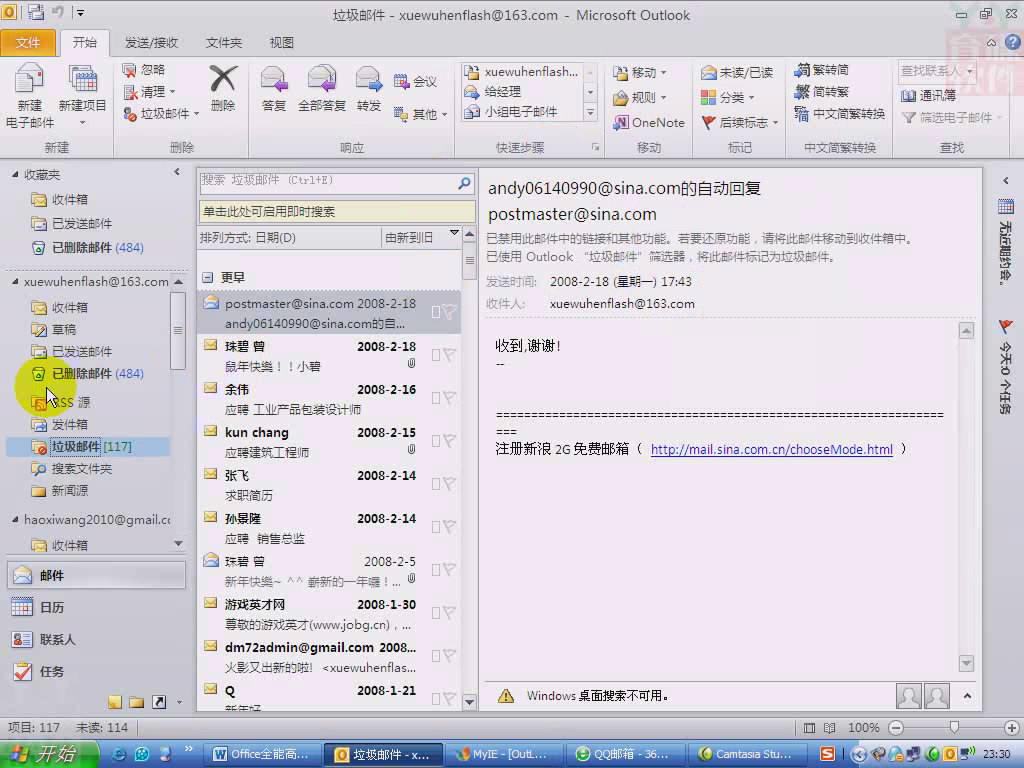Toggle category box on dm72admin@gmail.com message

pos(436,656)
